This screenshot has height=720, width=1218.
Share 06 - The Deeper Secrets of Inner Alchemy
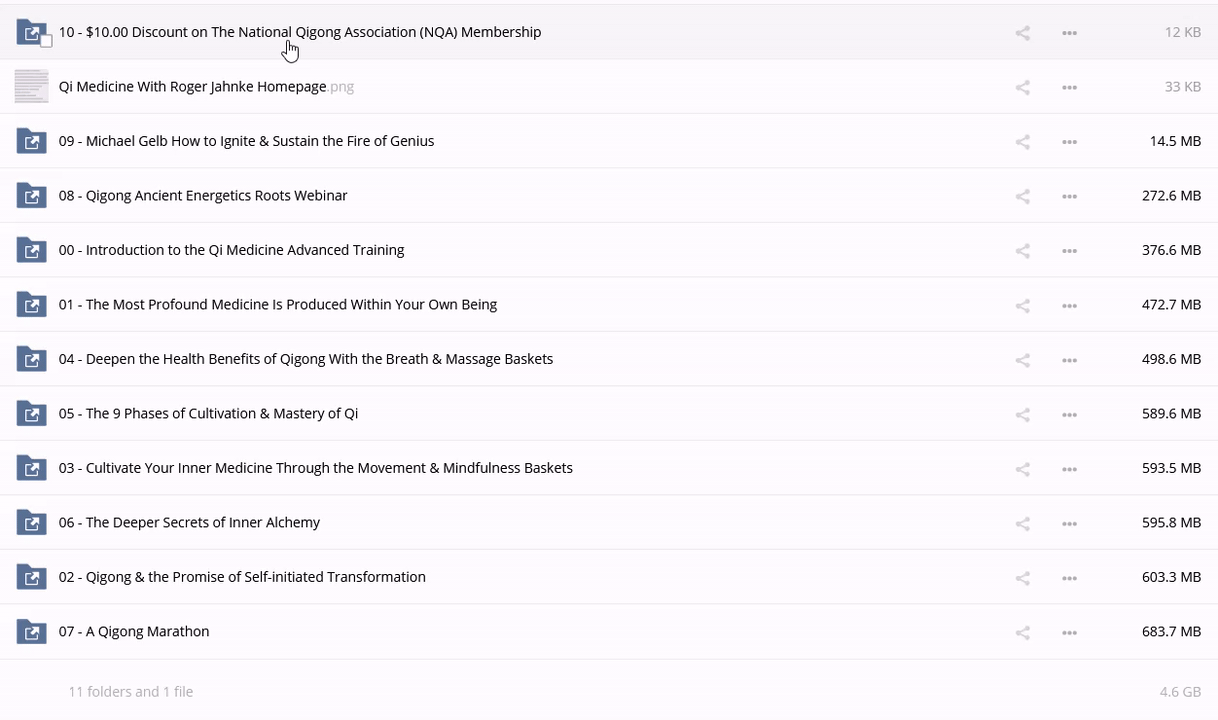1022,523
